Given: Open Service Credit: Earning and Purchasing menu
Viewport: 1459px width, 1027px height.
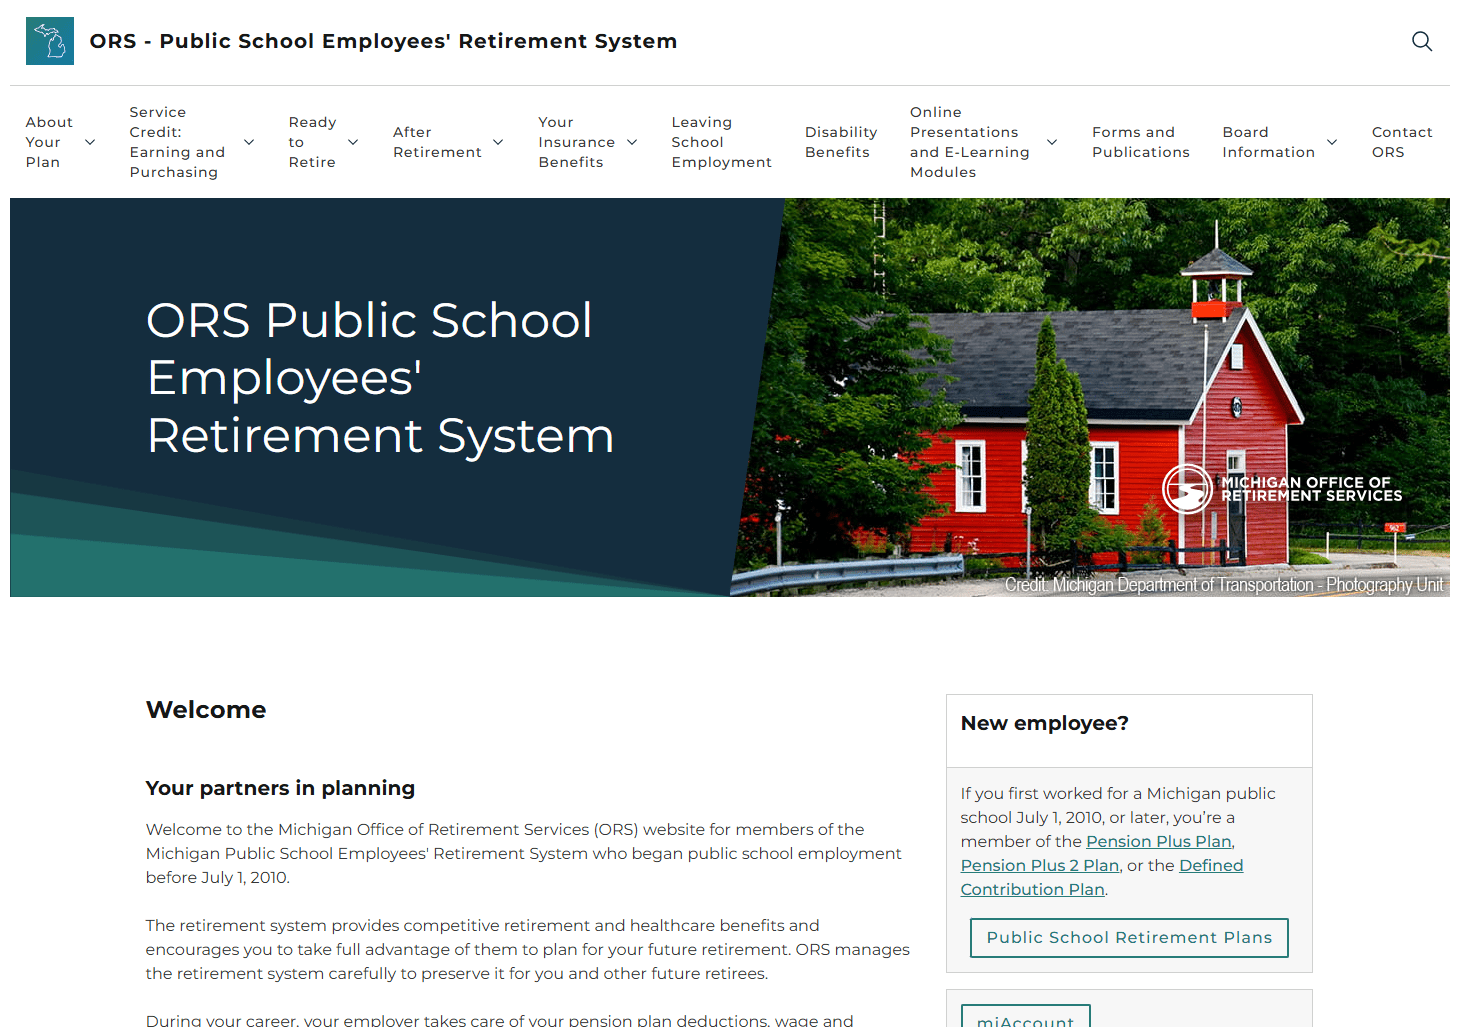Looking at the screenshot, I should (177, 142).
